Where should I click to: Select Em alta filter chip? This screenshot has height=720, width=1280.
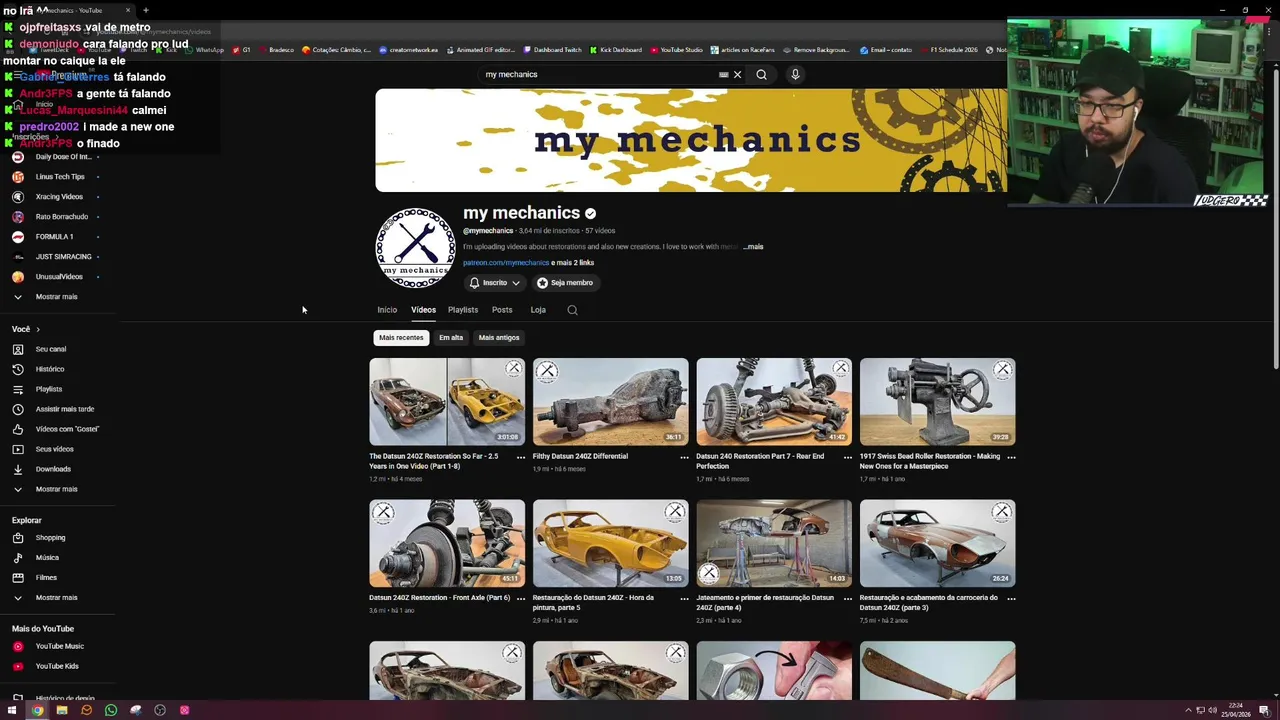(x=451, y=338)
